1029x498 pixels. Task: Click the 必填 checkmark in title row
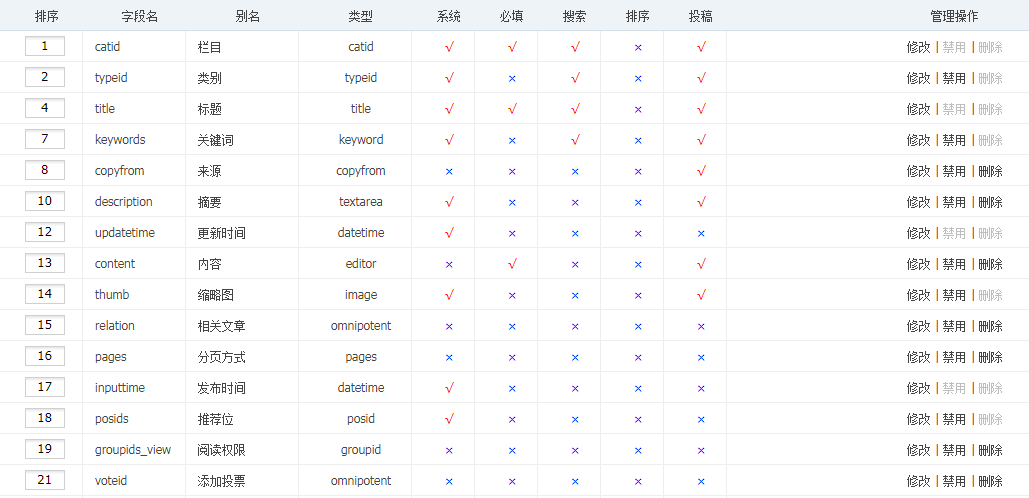(513, 109)
